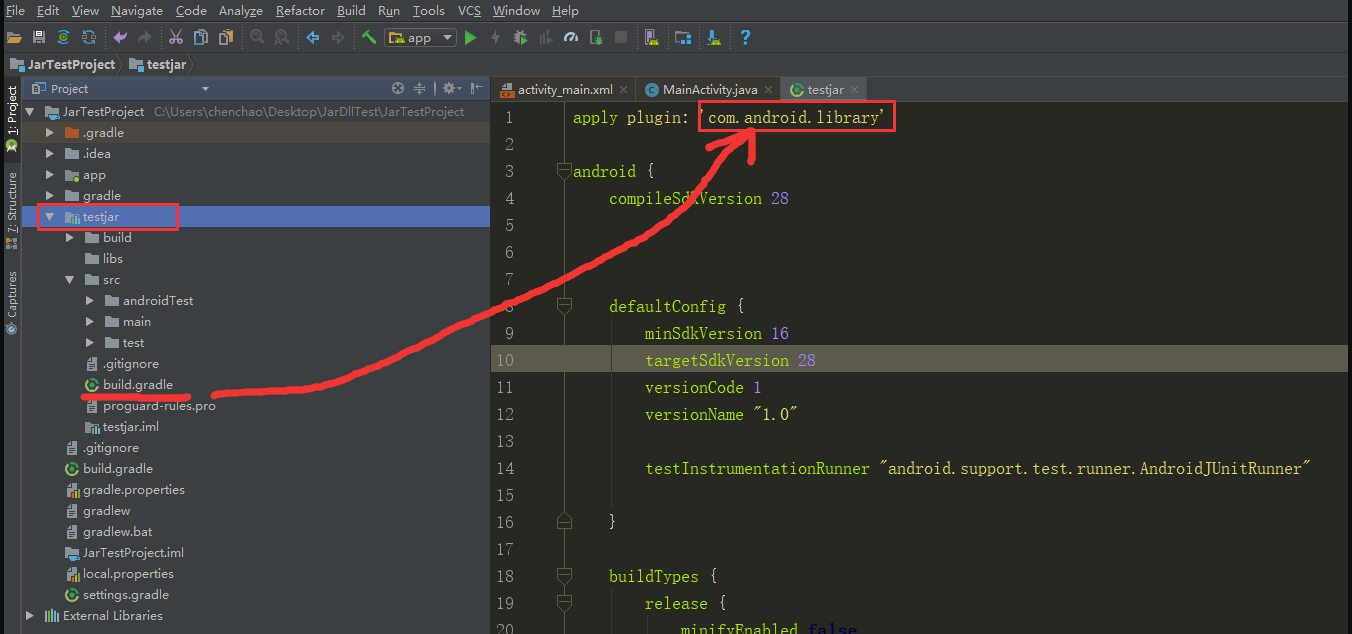Screen dimensions: 1352x634
Task: Open the Project panel gear settings
Action: tap(451, 88)
